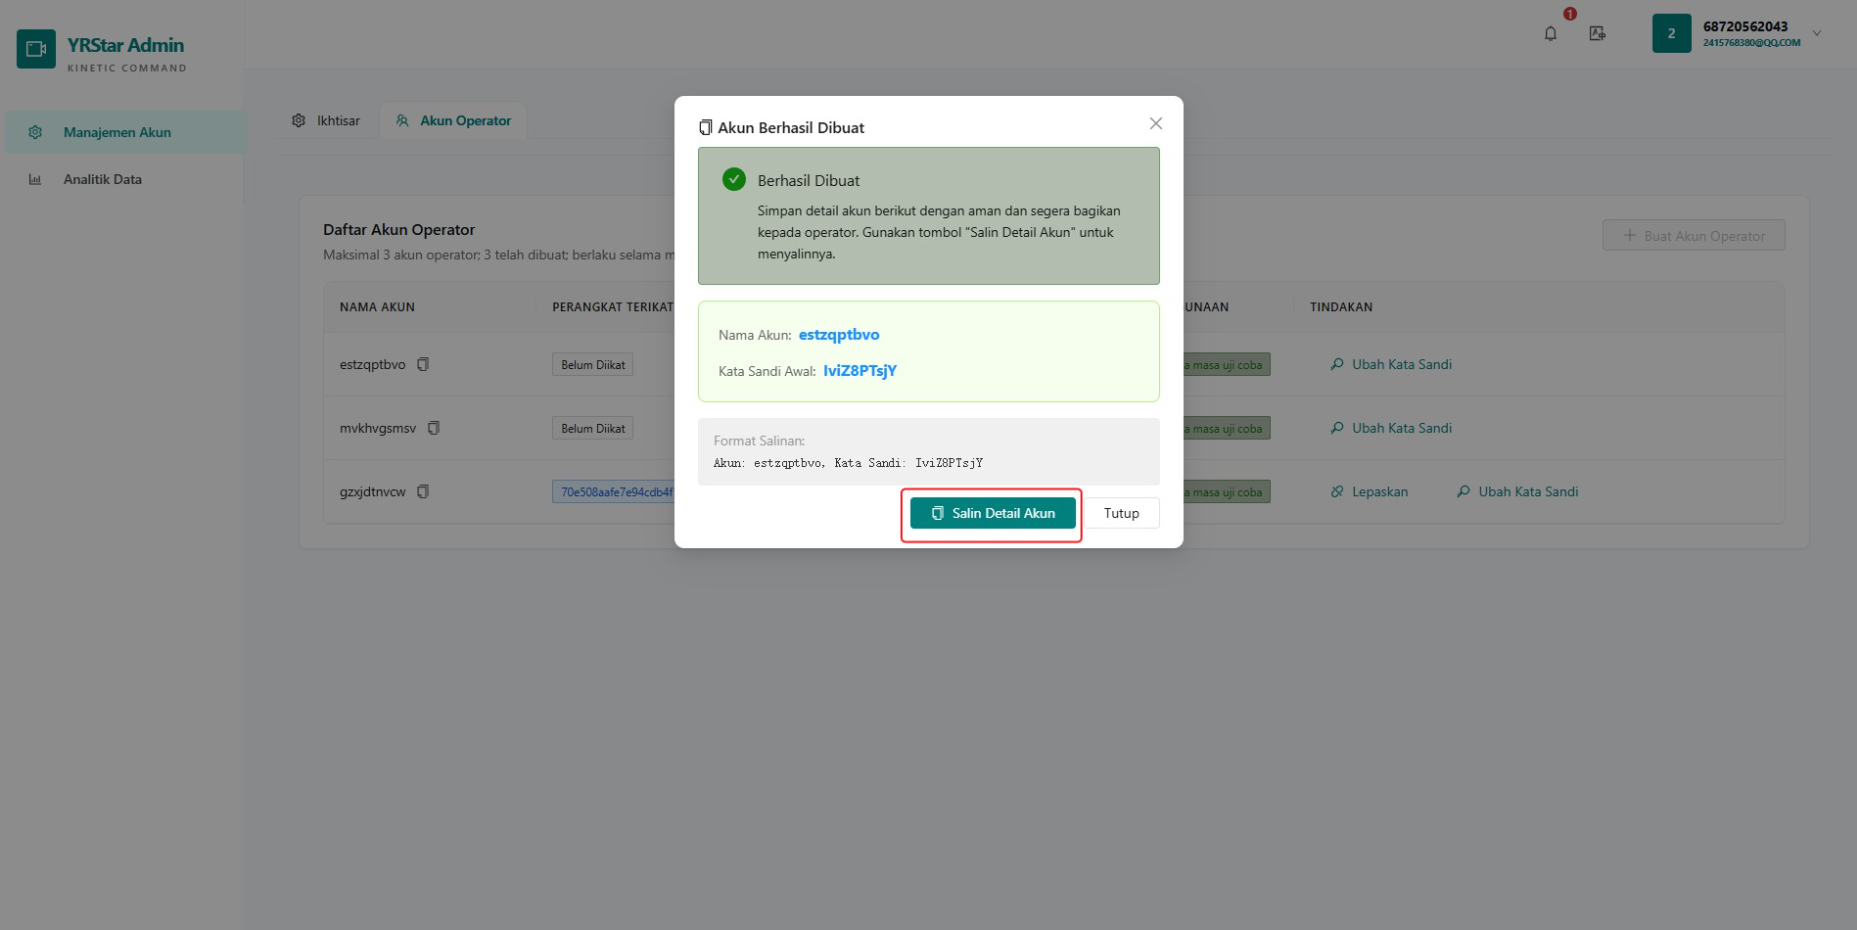Click the green user avatar badge
1857x930 pixels.
1671,33
